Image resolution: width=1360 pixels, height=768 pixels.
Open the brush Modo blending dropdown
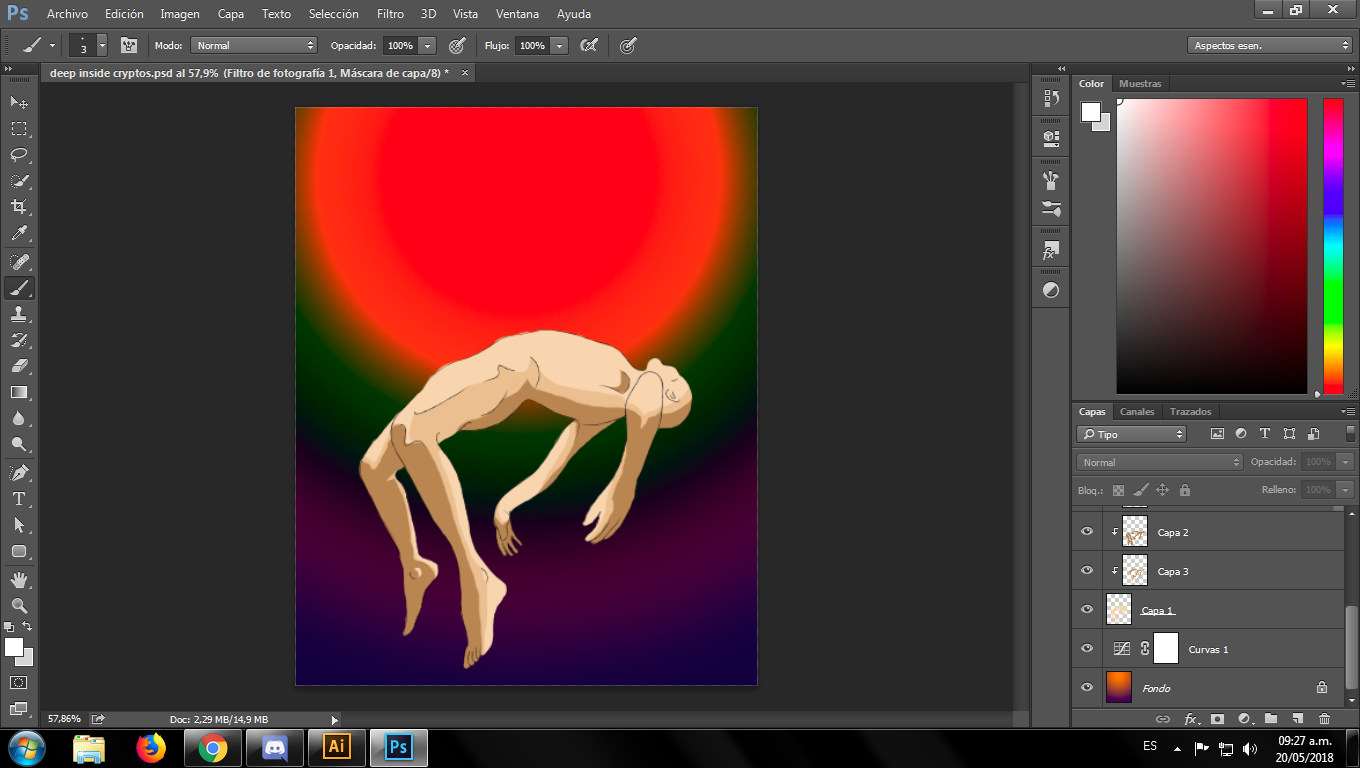point(254,45)
